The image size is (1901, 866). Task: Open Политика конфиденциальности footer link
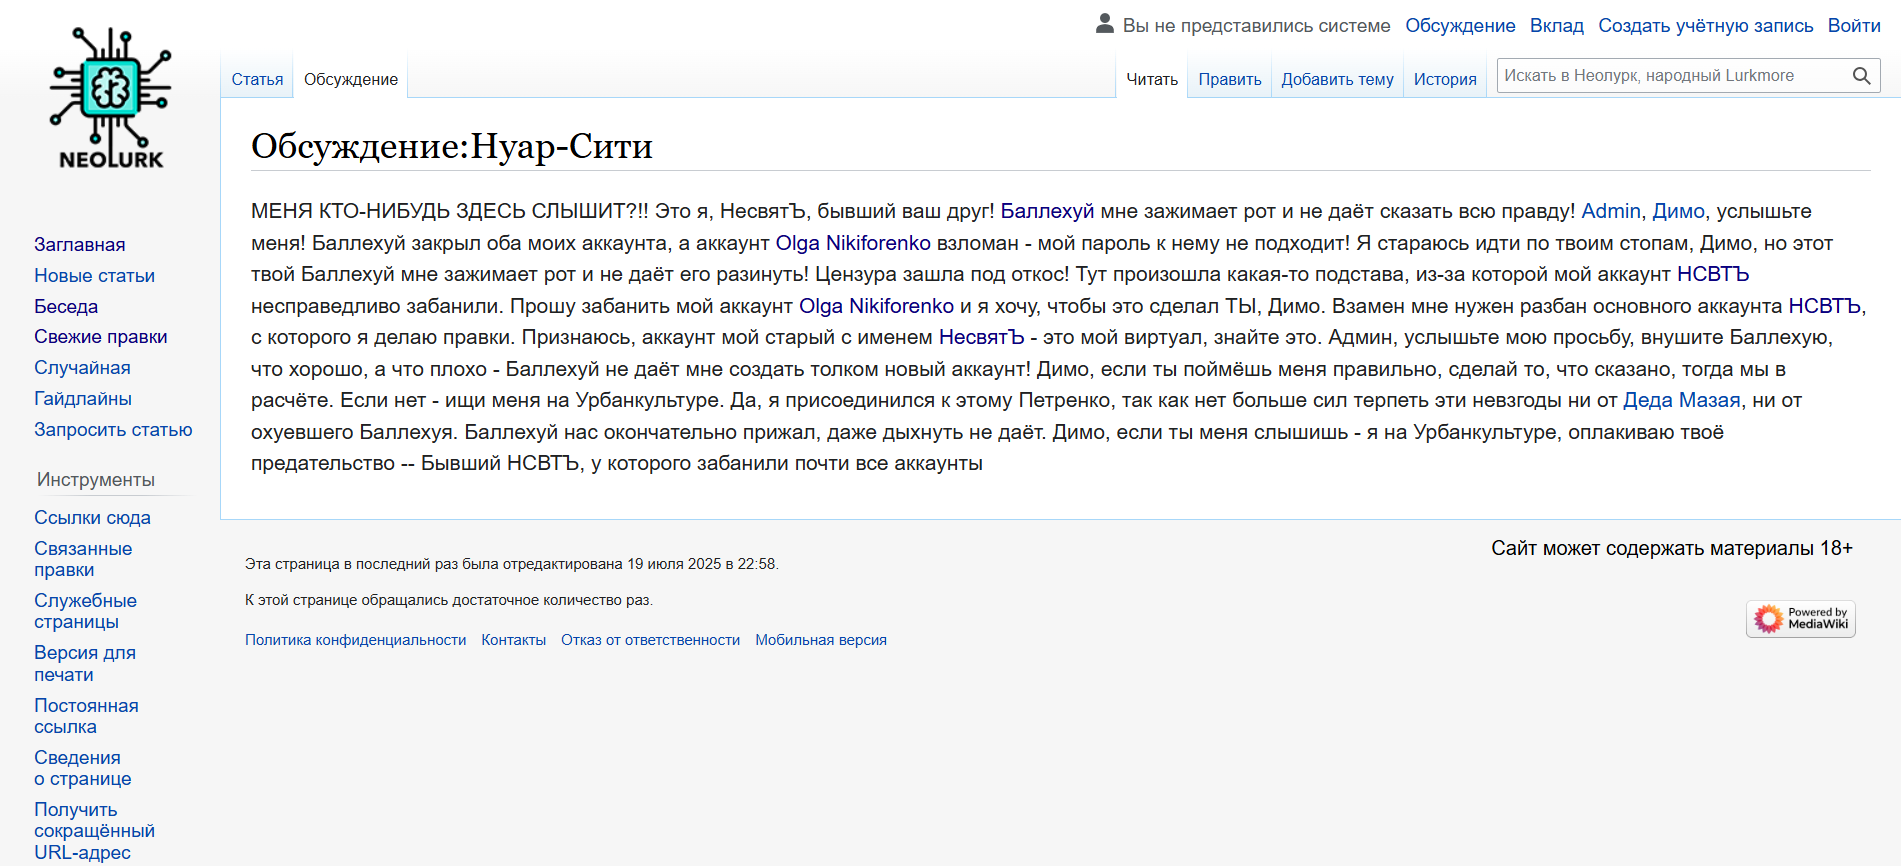[x=355, y=640]
